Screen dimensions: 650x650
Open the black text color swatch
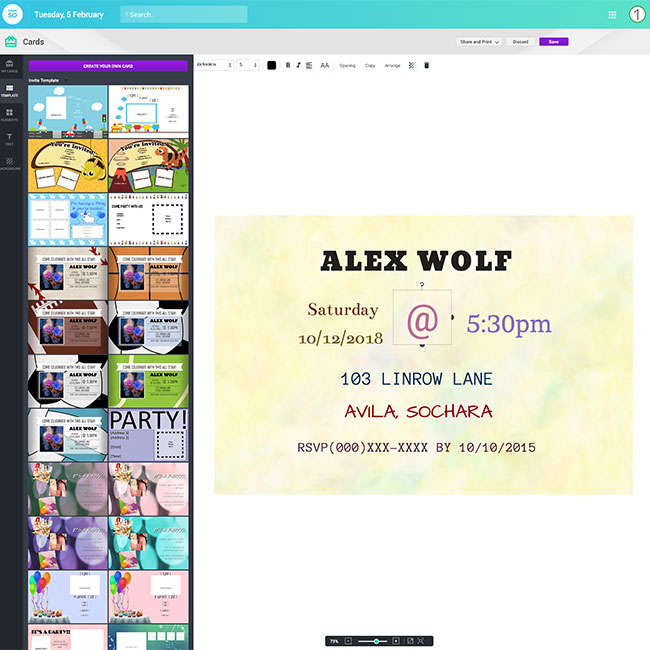click(x=271, y=65)
